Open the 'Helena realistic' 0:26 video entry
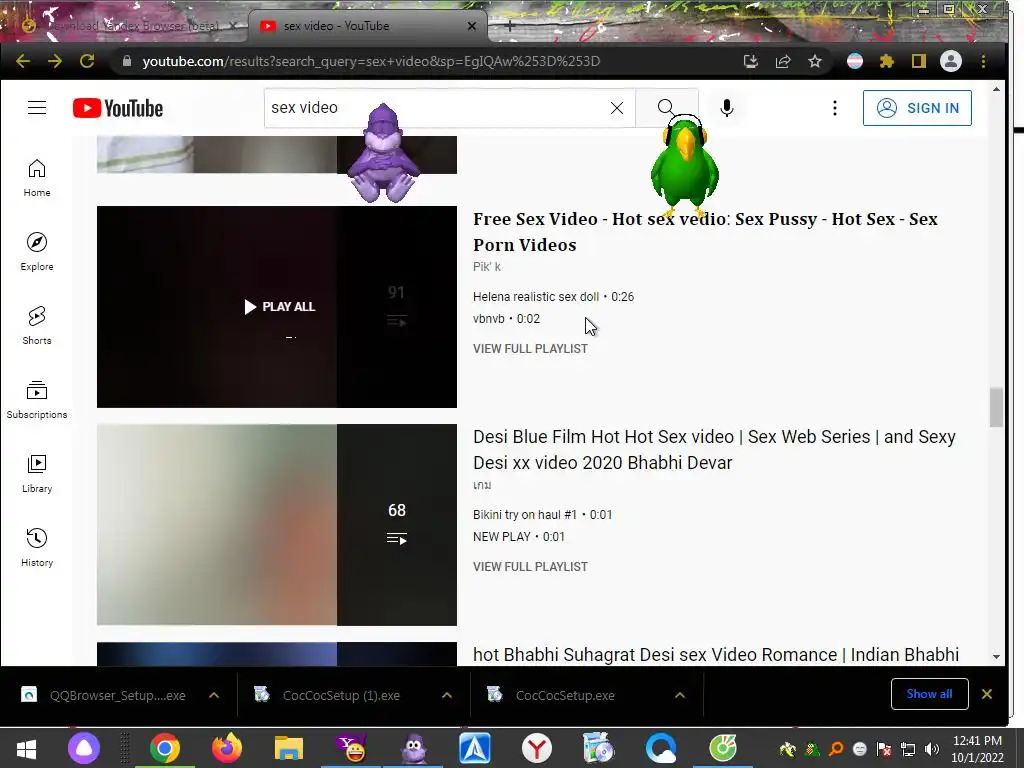1024x768 pixels. [553, 296]
